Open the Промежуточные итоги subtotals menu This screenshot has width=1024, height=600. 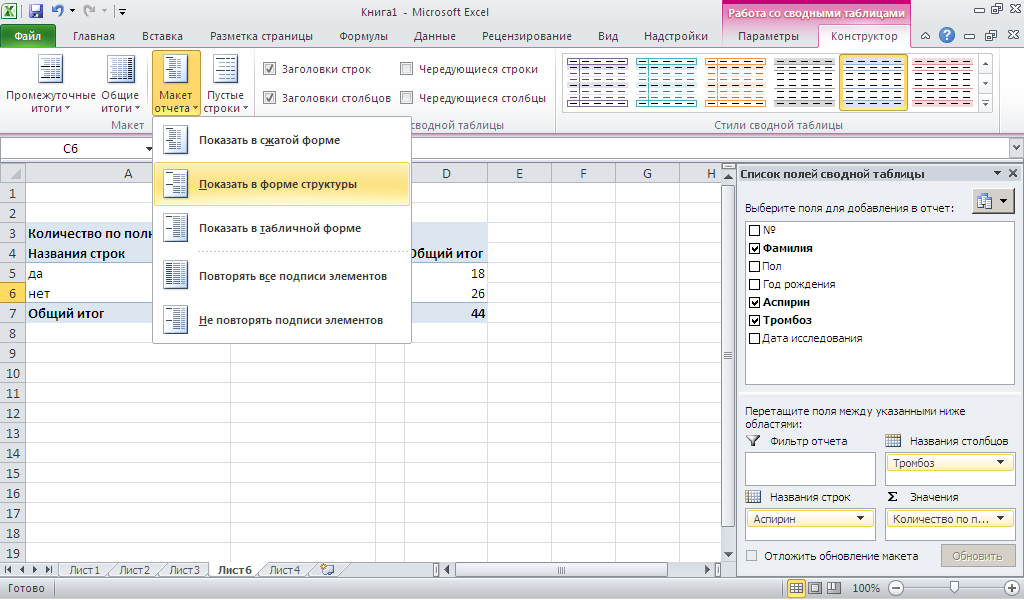50,84
